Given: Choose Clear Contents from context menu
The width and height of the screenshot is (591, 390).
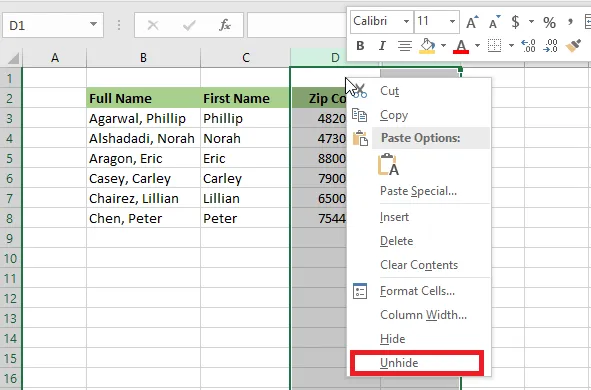Looking at the screenshot, I should (419, 265).
